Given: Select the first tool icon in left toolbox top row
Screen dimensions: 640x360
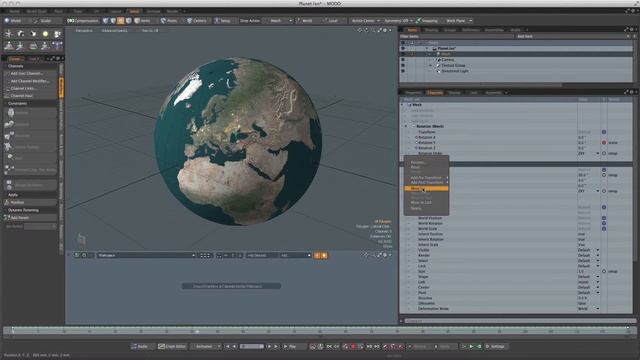Looking at the screenshot, I should point(9,34).
